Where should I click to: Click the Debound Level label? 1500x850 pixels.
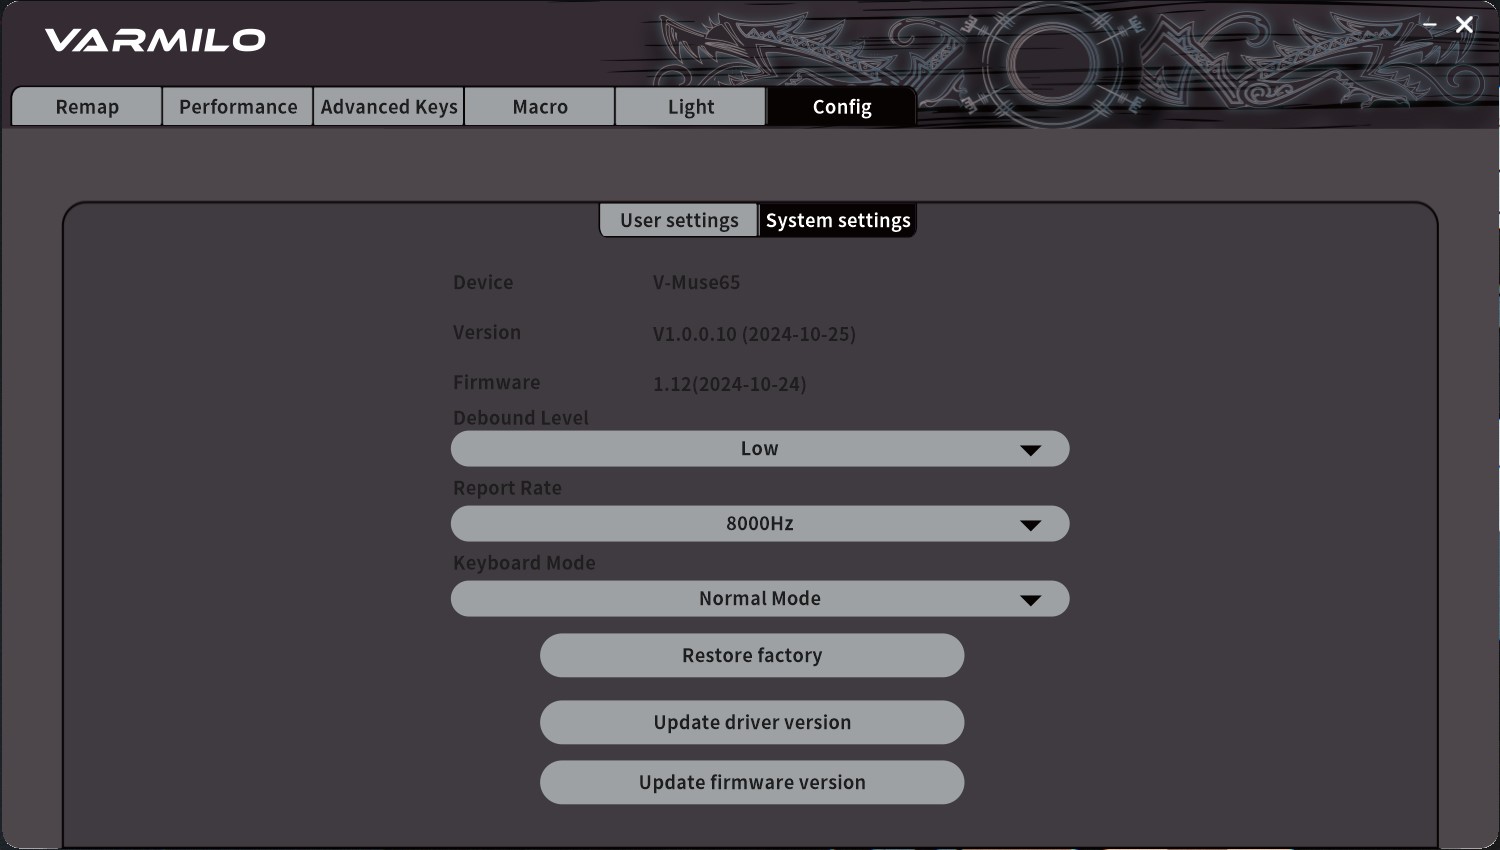coord(521,418)
